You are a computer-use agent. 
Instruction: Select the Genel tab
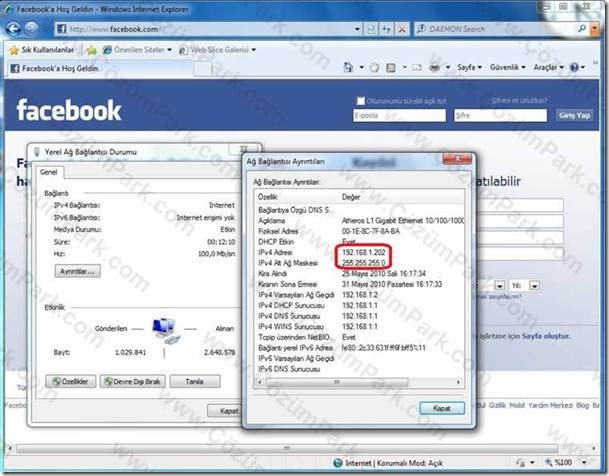click(49, 172)
